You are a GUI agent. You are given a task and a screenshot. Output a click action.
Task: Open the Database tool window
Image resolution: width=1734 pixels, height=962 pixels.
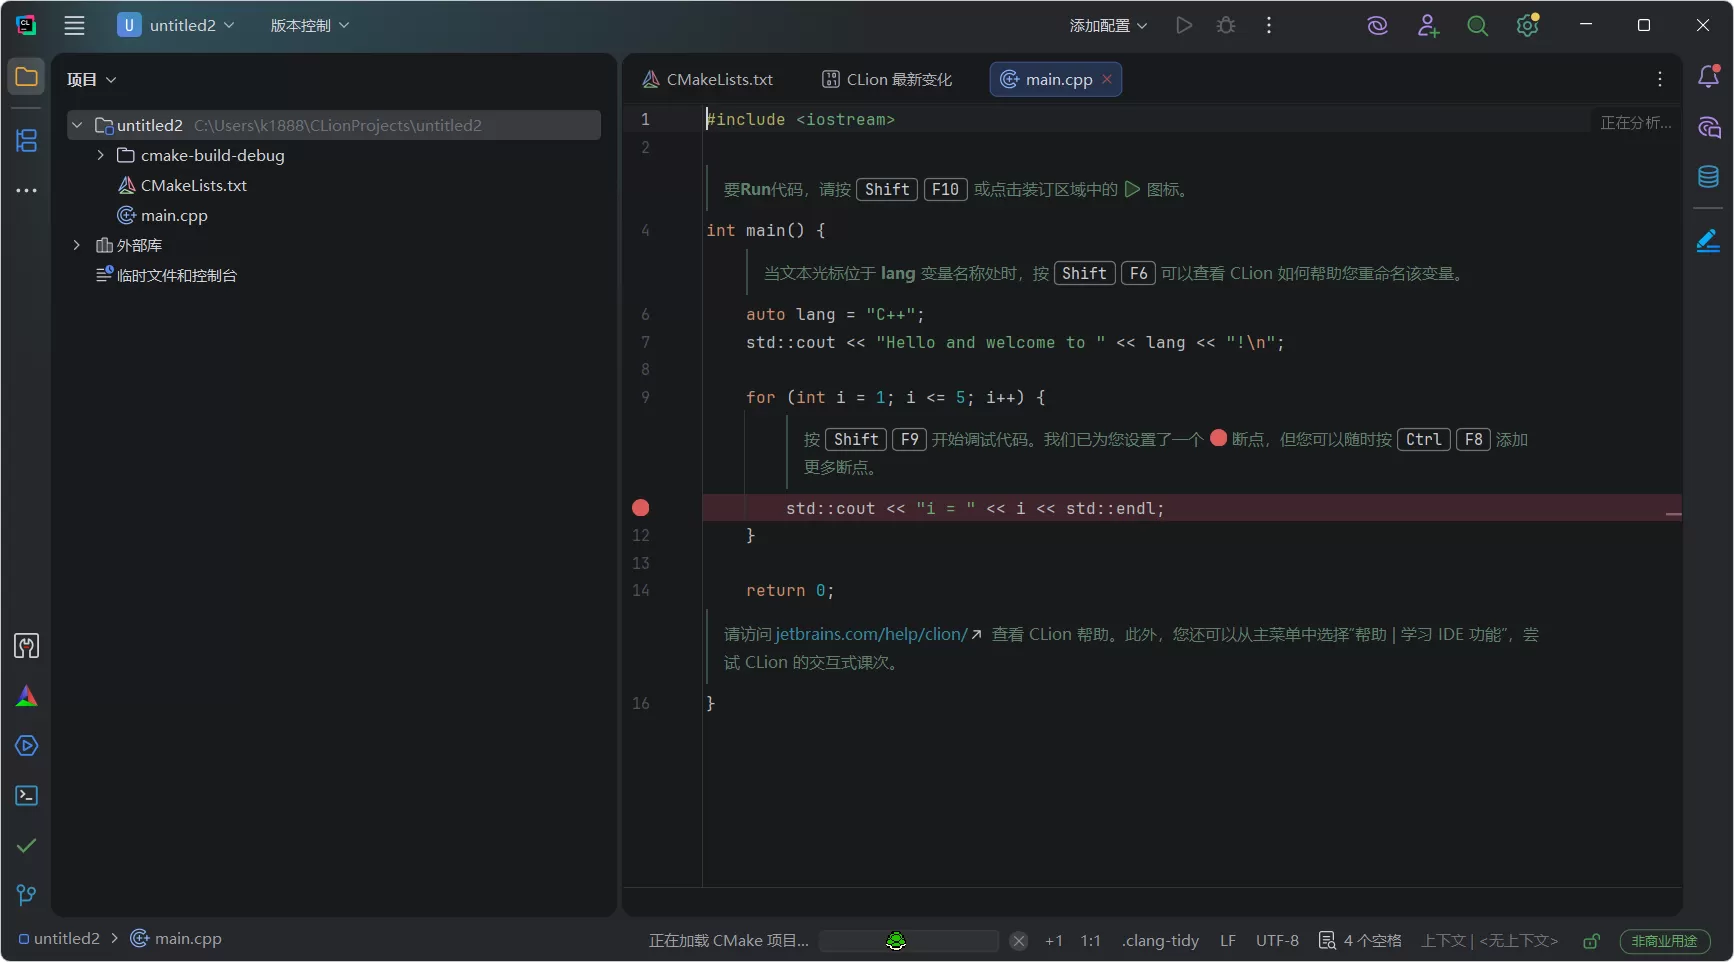click(1708, 177)
